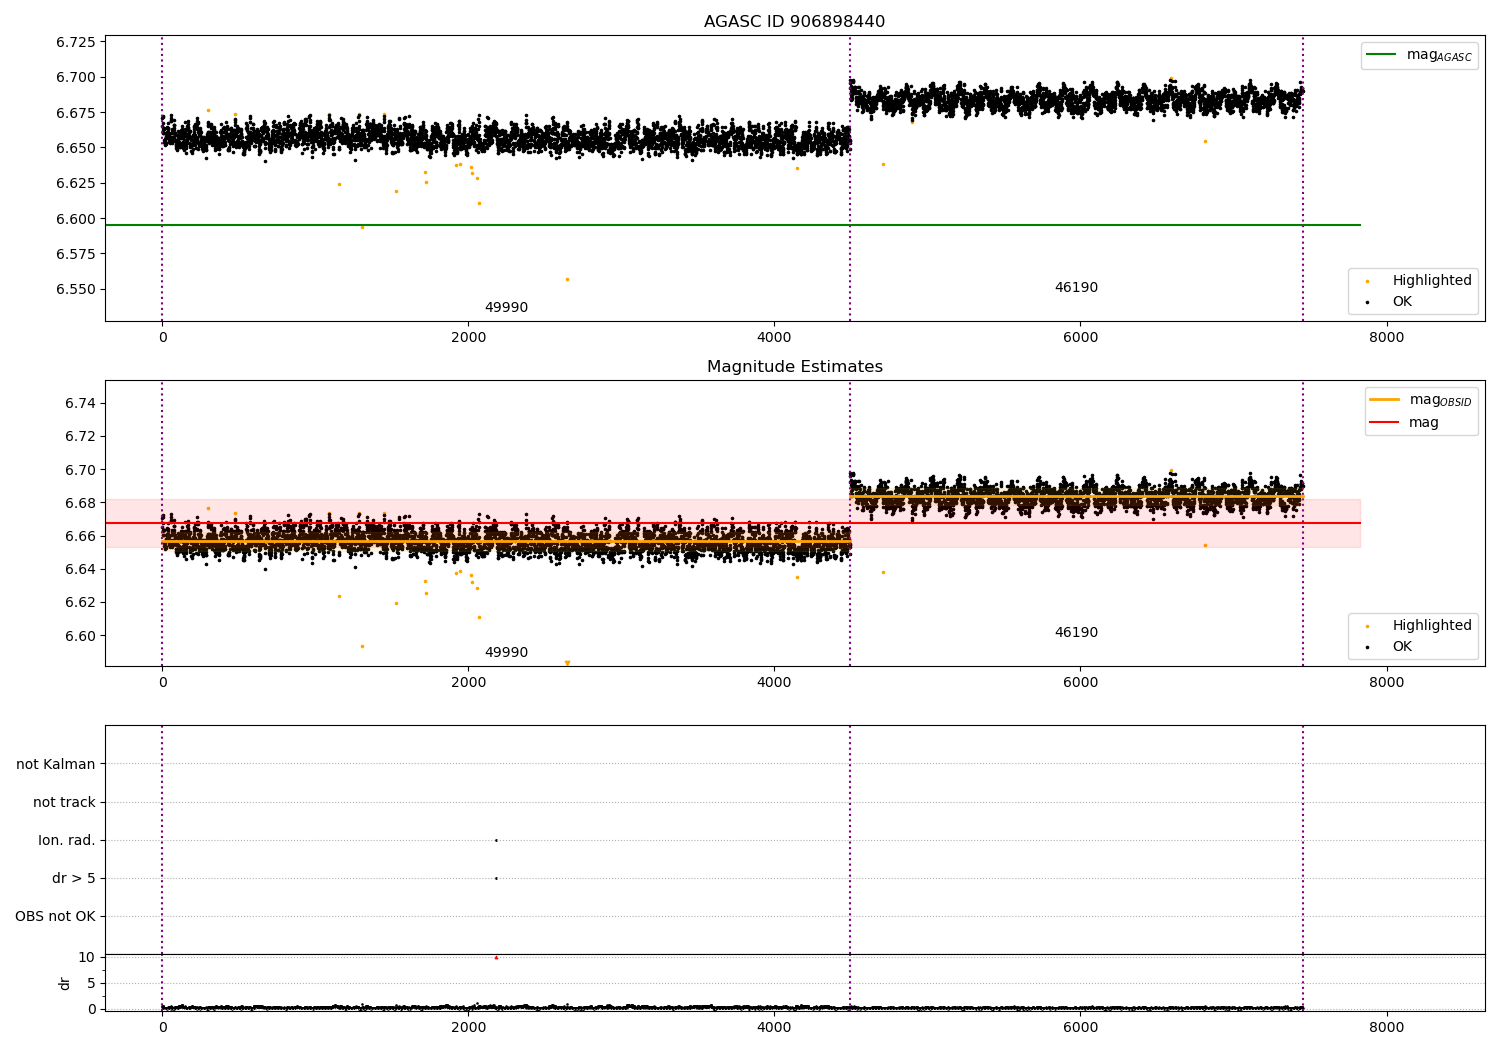Click "Highlighted" in the top plot legend
Viewport: 1500px width, 1050px height.
click(x=1431, y=280)
